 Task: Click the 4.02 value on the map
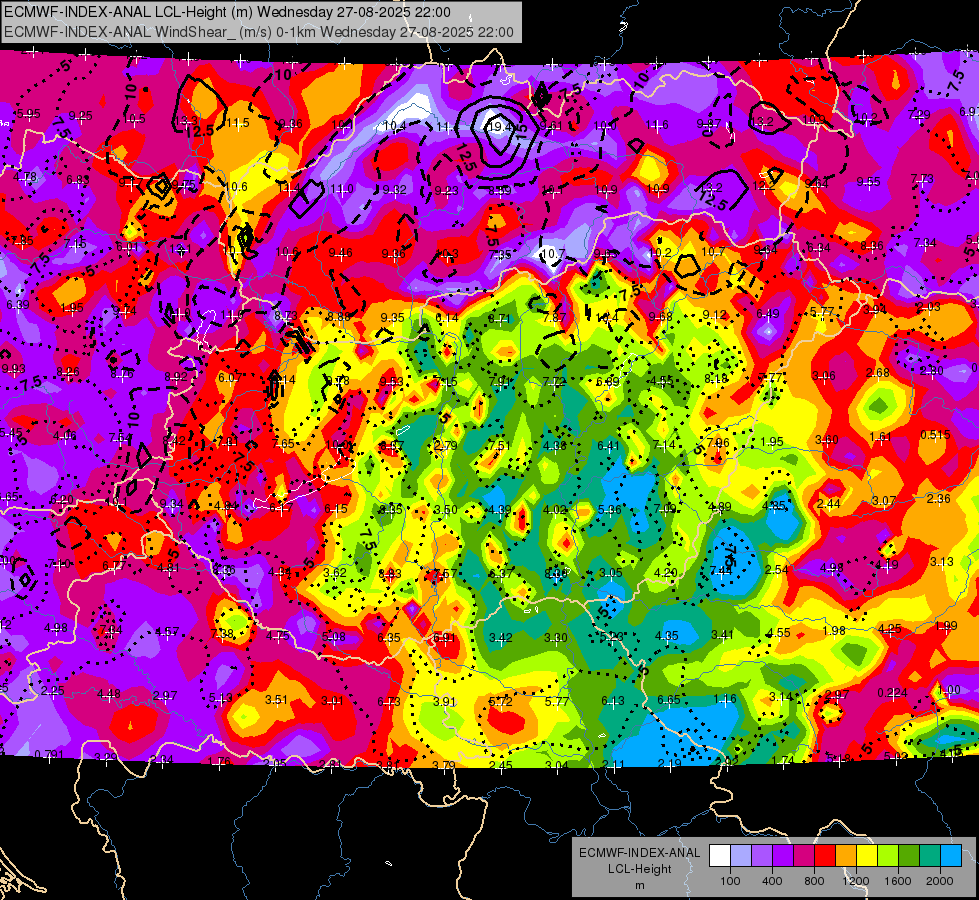554,510
